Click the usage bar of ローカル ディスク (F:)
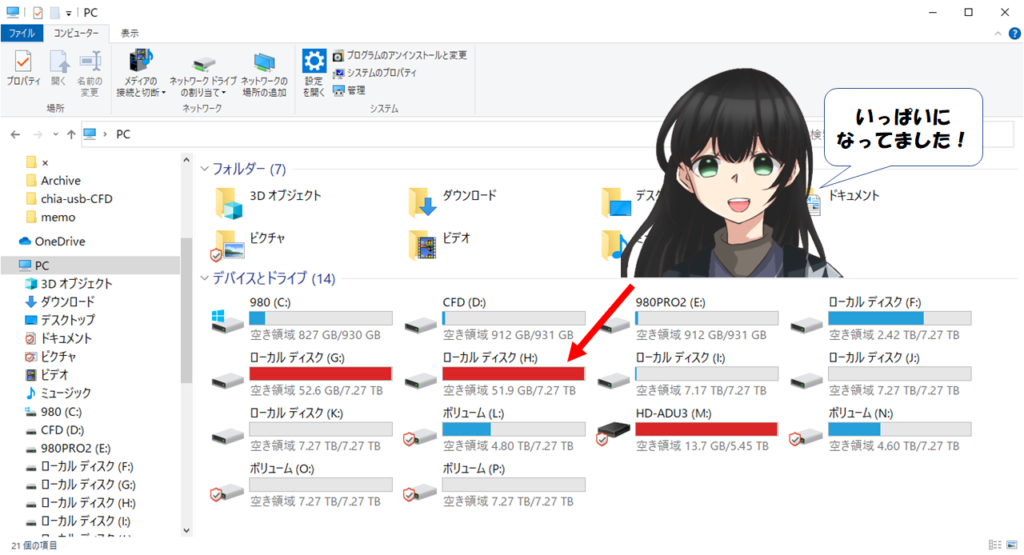The height and width of the screenshot is (555, 1024). point(900,318)
